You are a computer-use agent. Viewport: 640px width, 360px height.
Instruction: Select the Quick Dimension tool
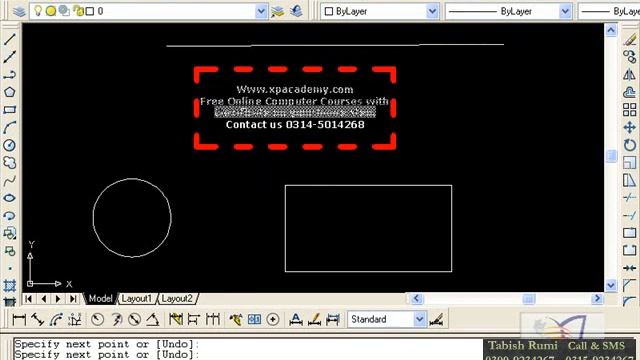tap(176, 319)
